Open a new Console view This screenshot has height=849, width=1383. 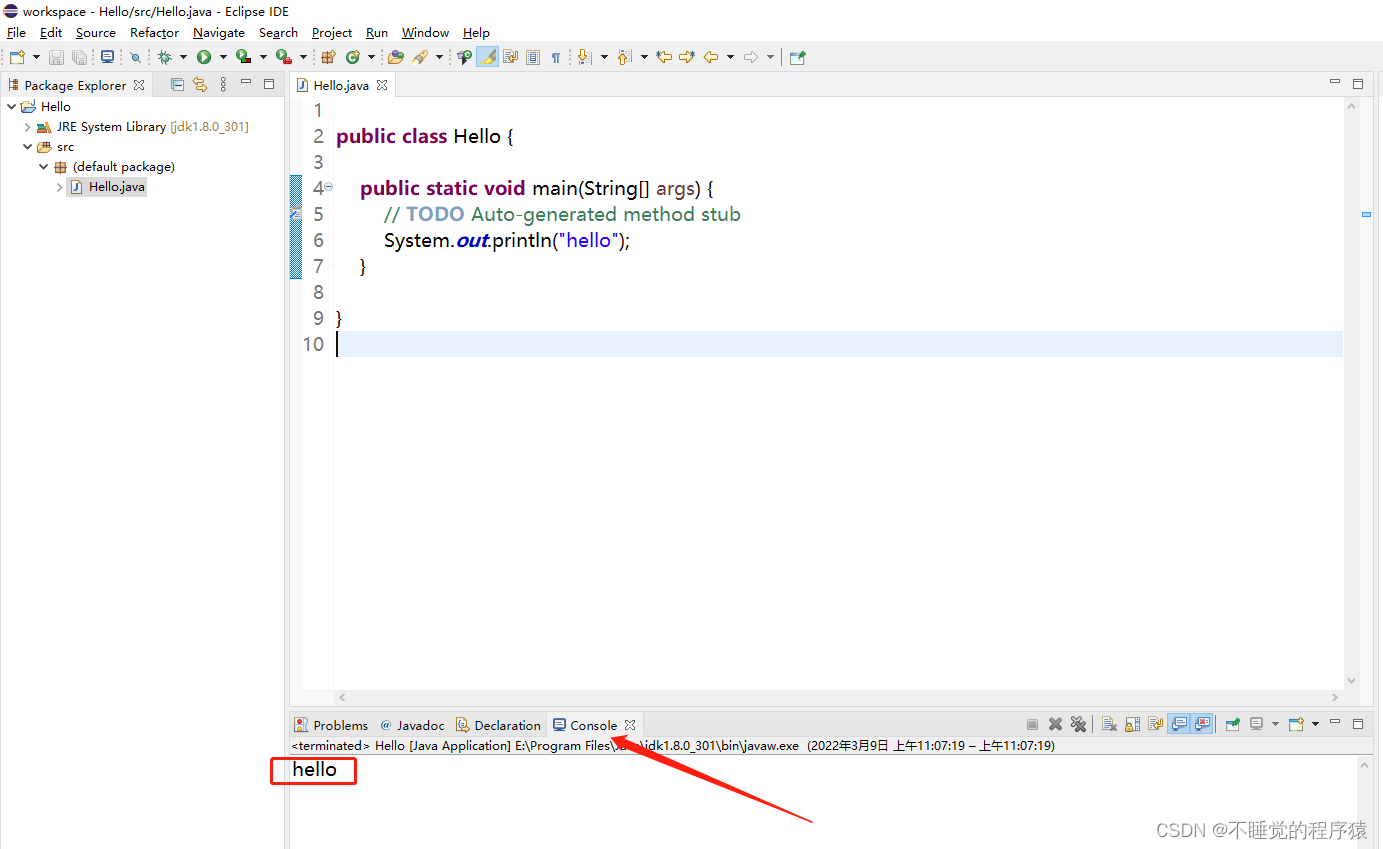1294,724
